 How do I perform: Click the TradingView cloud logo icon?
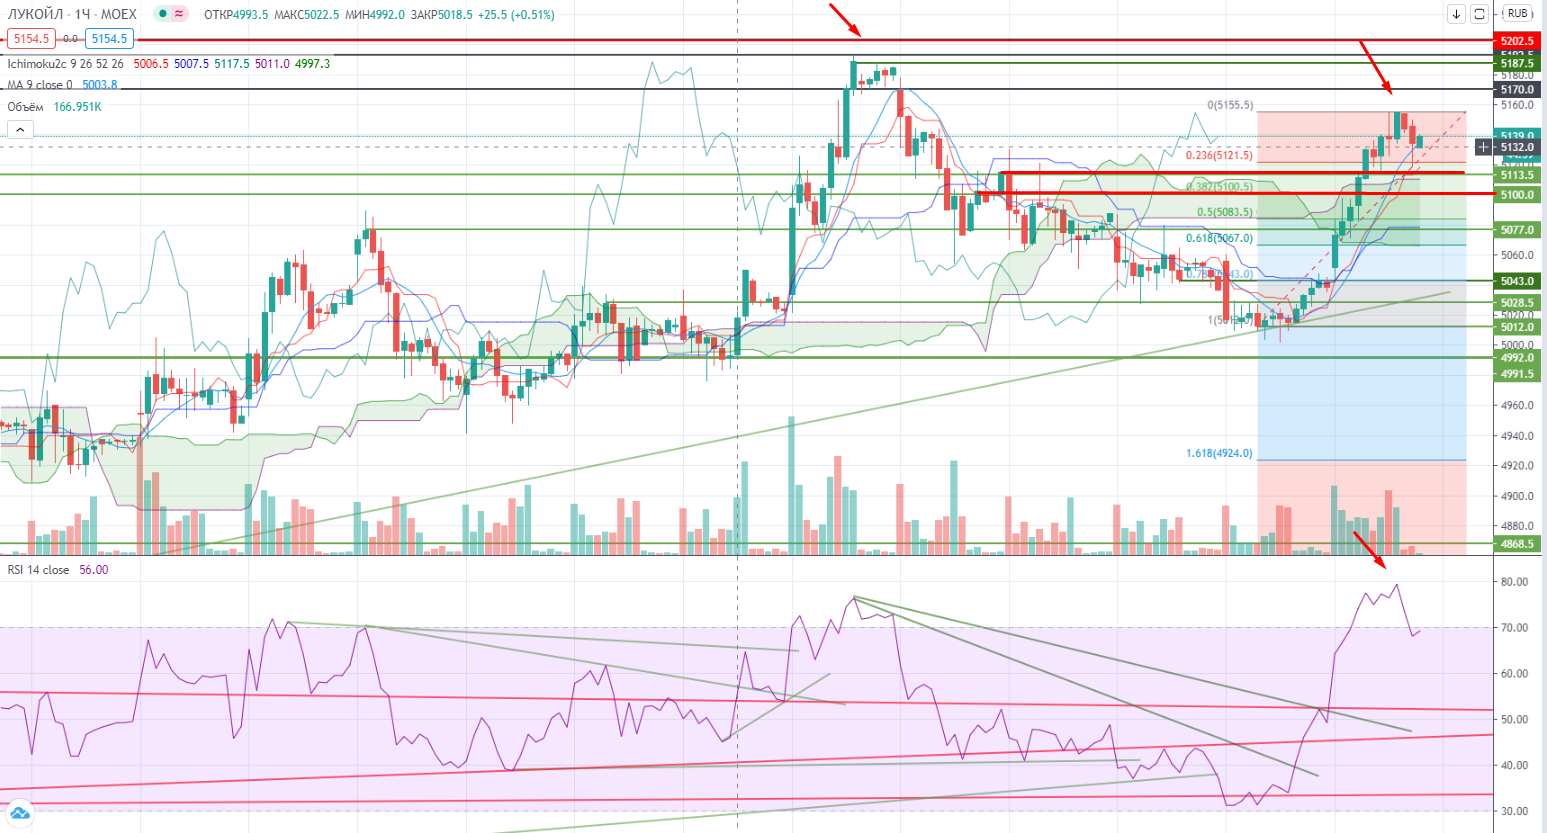[19, 812]
